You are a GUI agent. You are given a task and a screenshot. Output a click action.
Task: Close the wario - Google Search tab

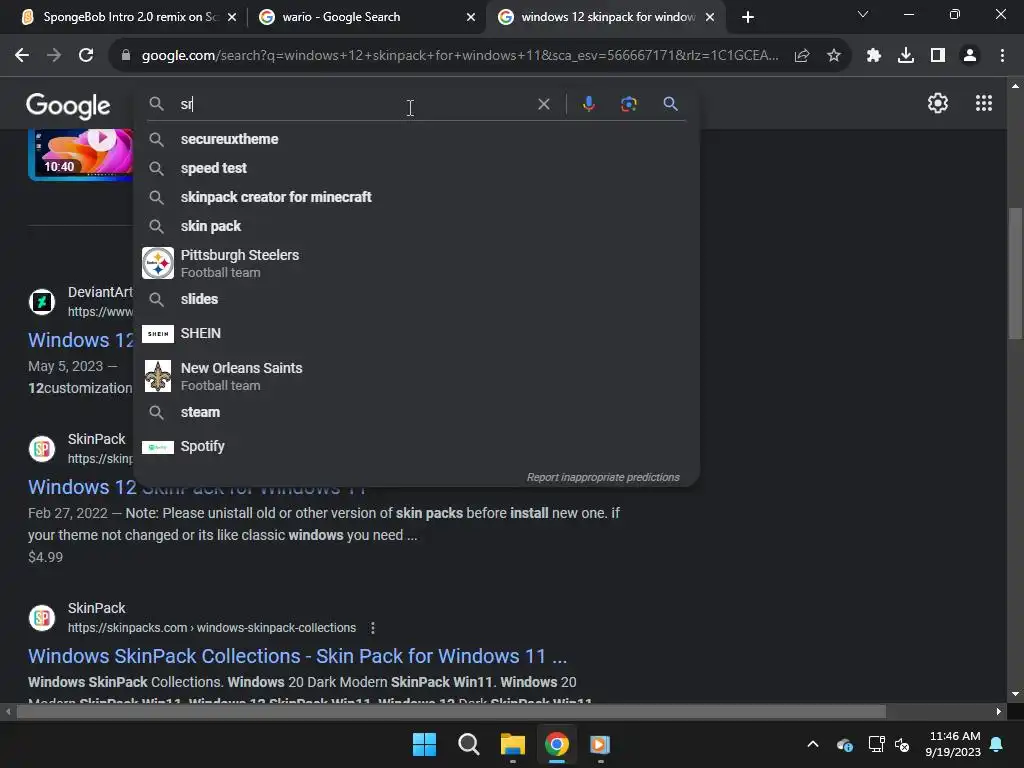(x=471, y=18)
